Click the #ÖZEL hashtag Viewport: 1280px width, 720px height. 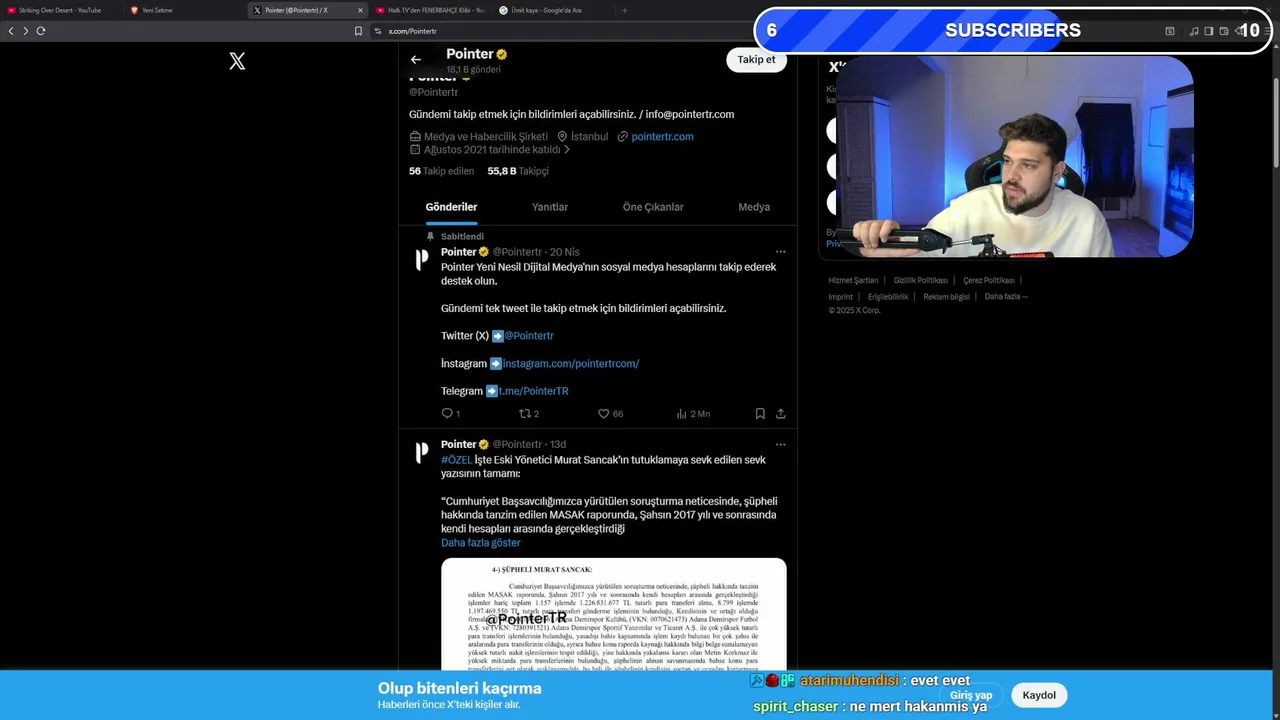pos(456,460)
